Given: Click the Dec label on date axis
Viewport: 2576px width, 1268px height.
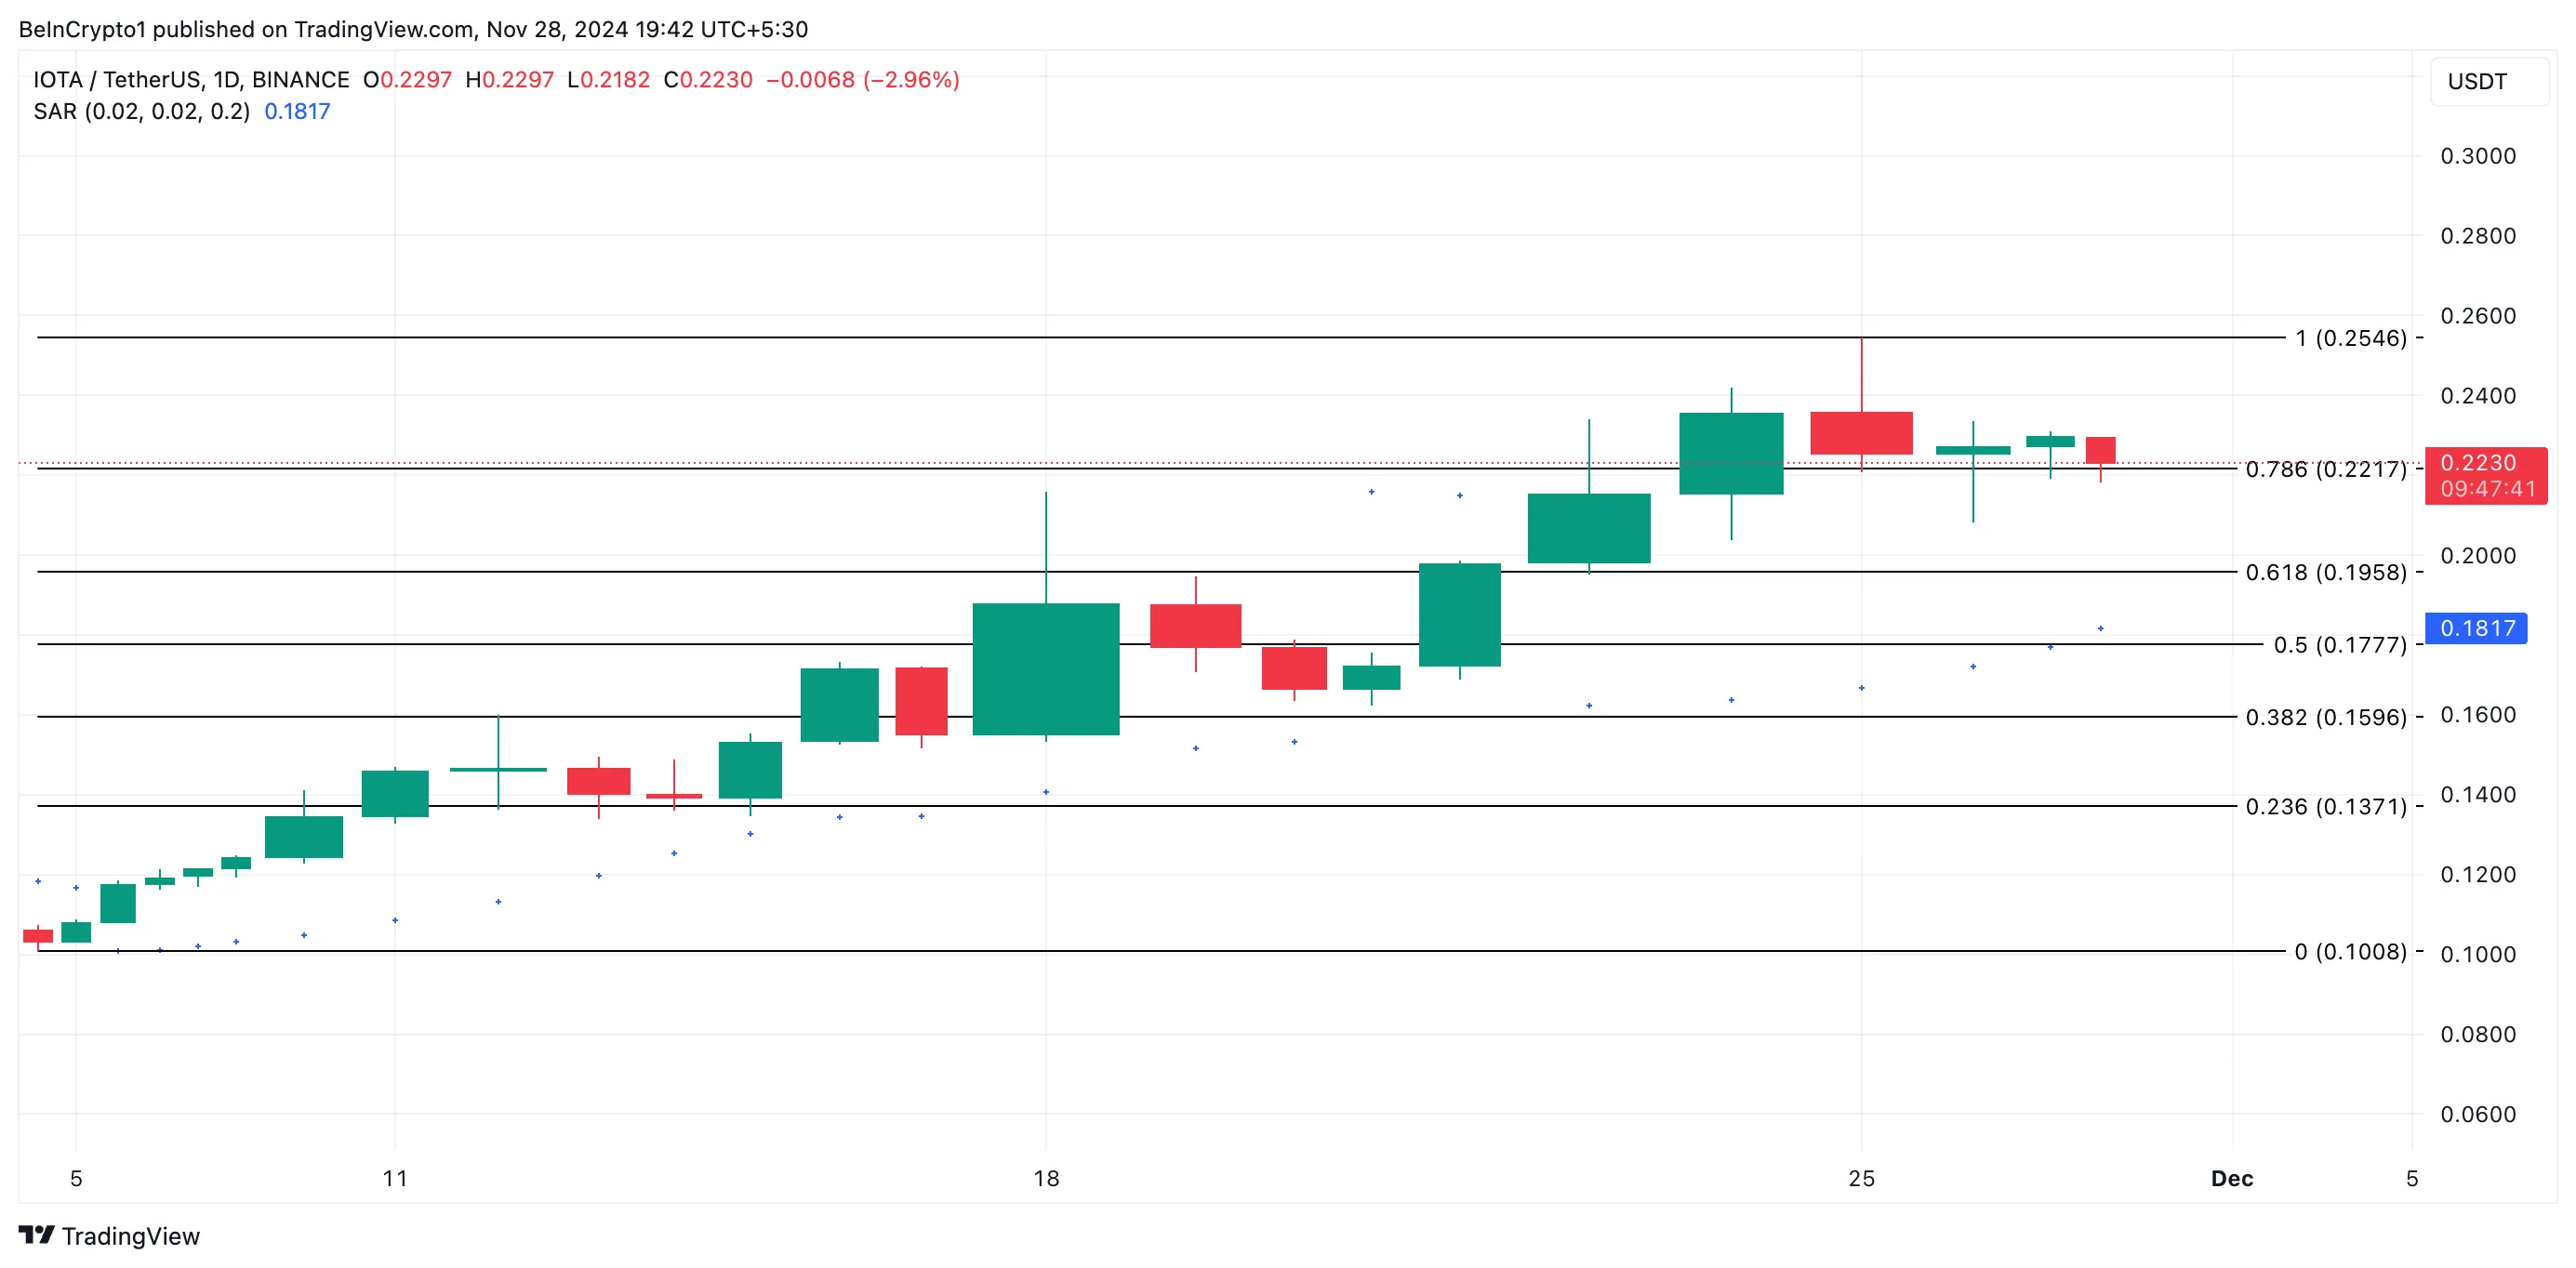Looking at the screenshot, I should 2231,1178.
